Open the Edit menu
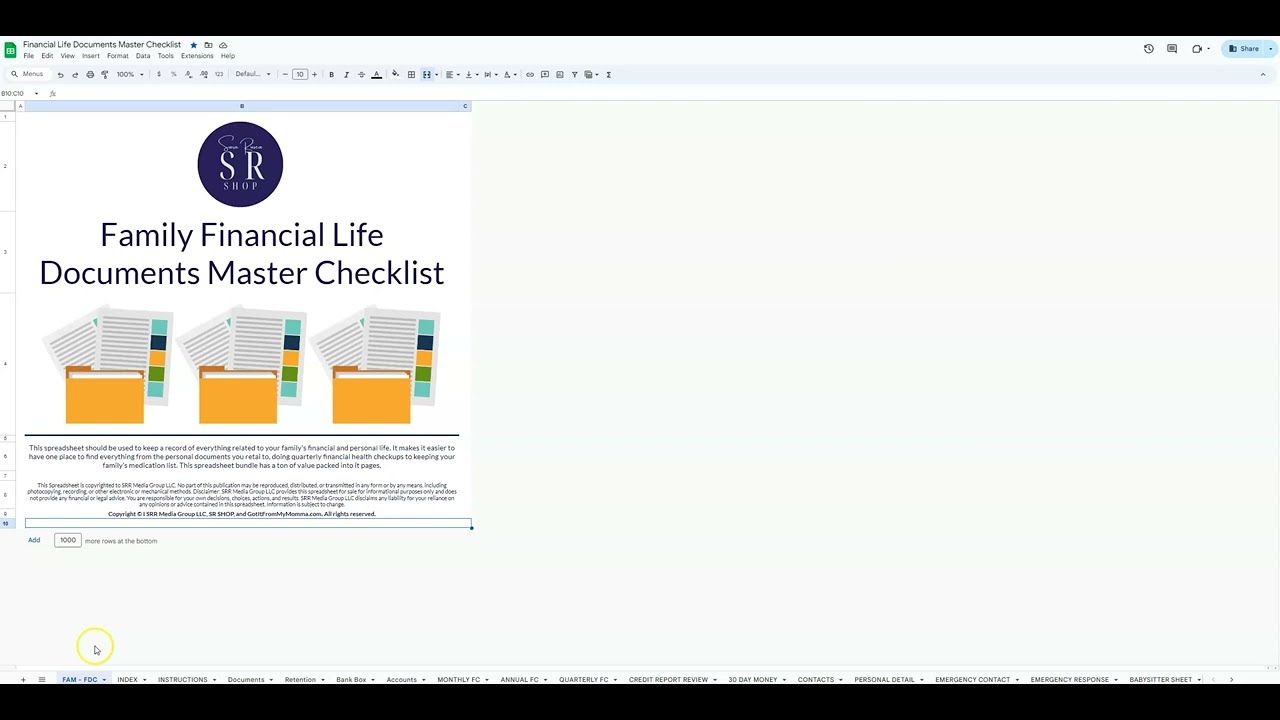Screen dimensions: 1280x720 pos(47,56)
